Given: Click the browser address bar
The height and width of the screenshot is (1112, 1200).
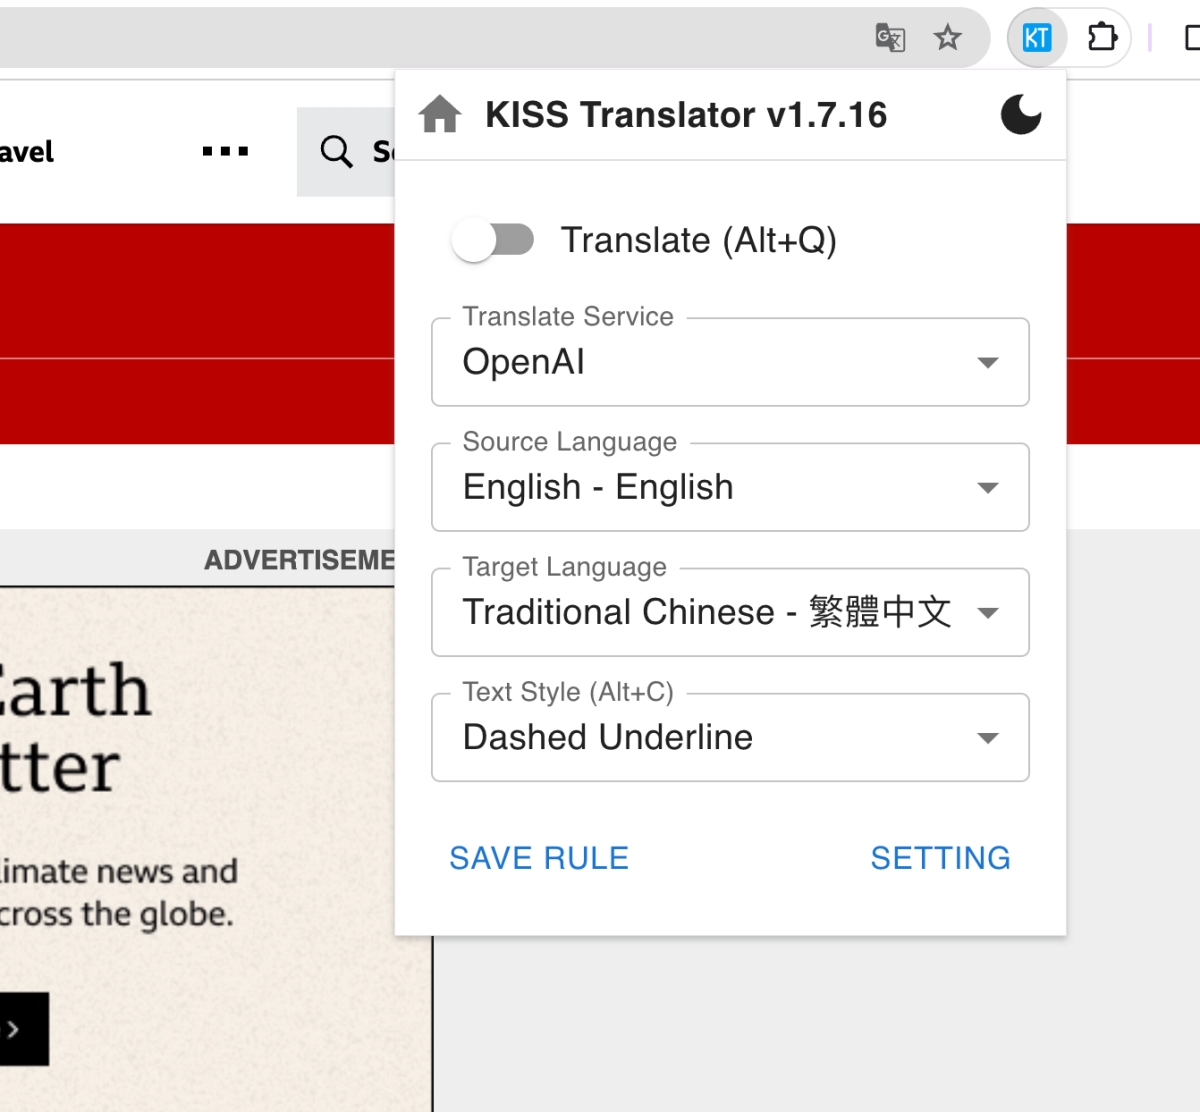Looking at the screenshot, I should (400, 38).
